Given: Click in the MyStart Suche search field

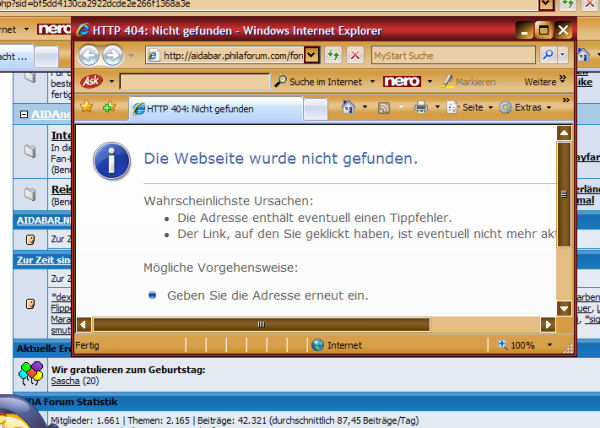Looking at the screenshot, I should [x=451, y=55].
